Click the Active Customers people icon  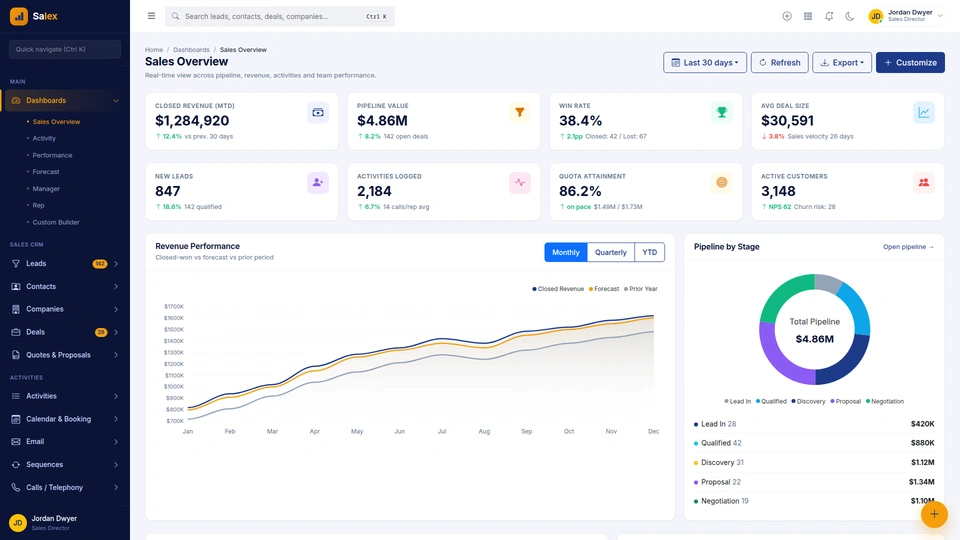point(924,182)
